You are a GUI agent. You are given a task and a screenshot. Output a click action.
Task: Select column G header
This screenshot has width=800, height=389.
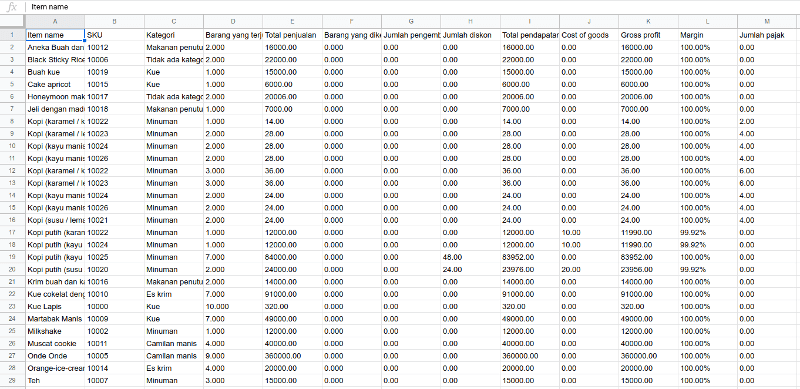411,21
